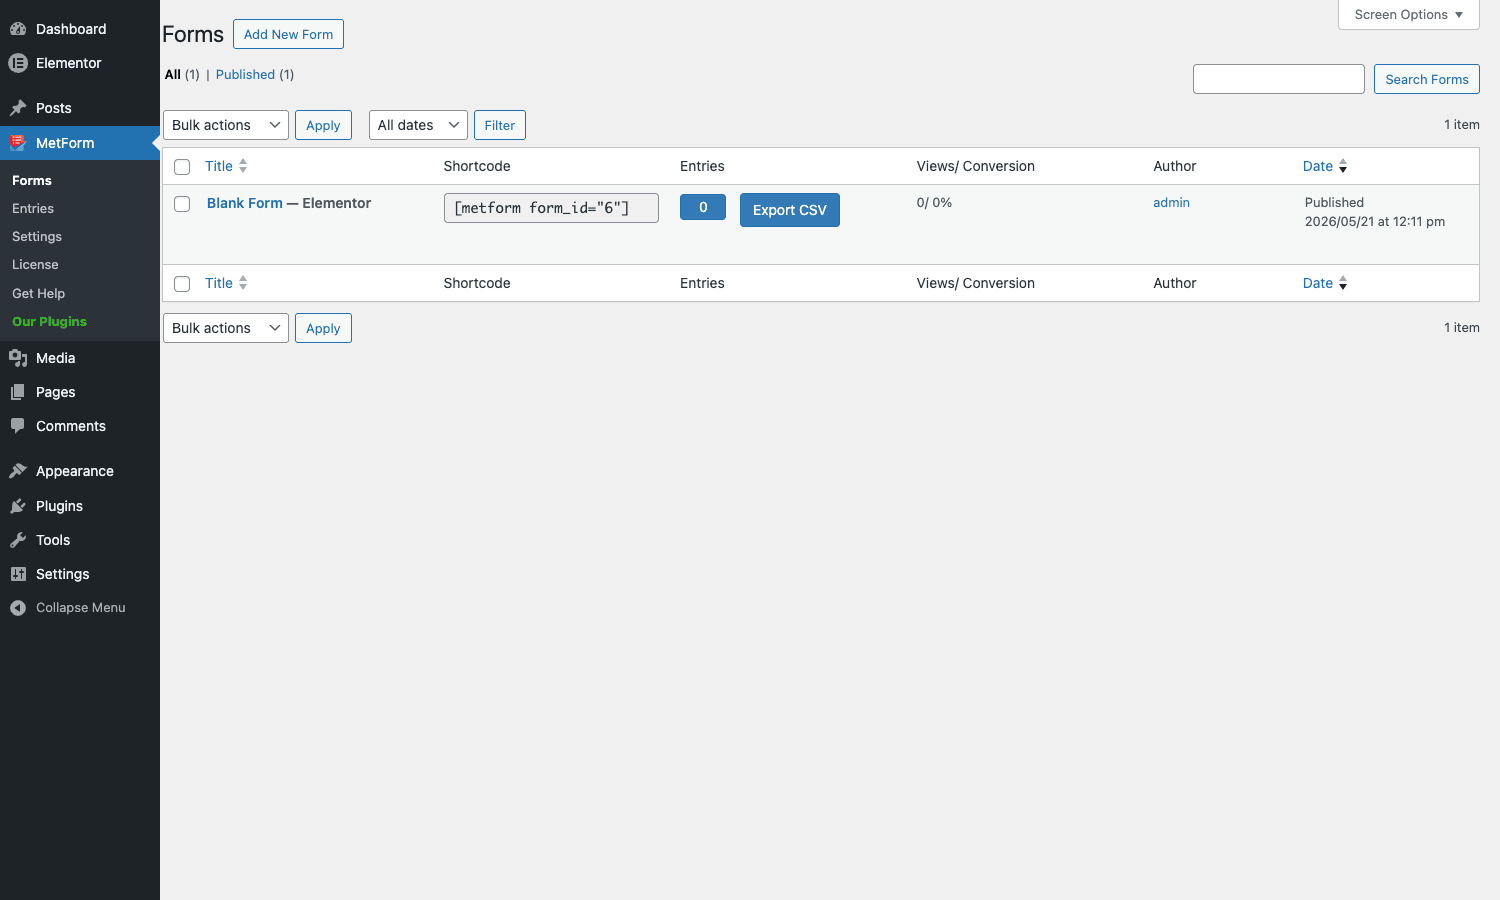Click the bottom Apply button
The width and height of the screenshot is (1500, 900).
tap(323, 328)
